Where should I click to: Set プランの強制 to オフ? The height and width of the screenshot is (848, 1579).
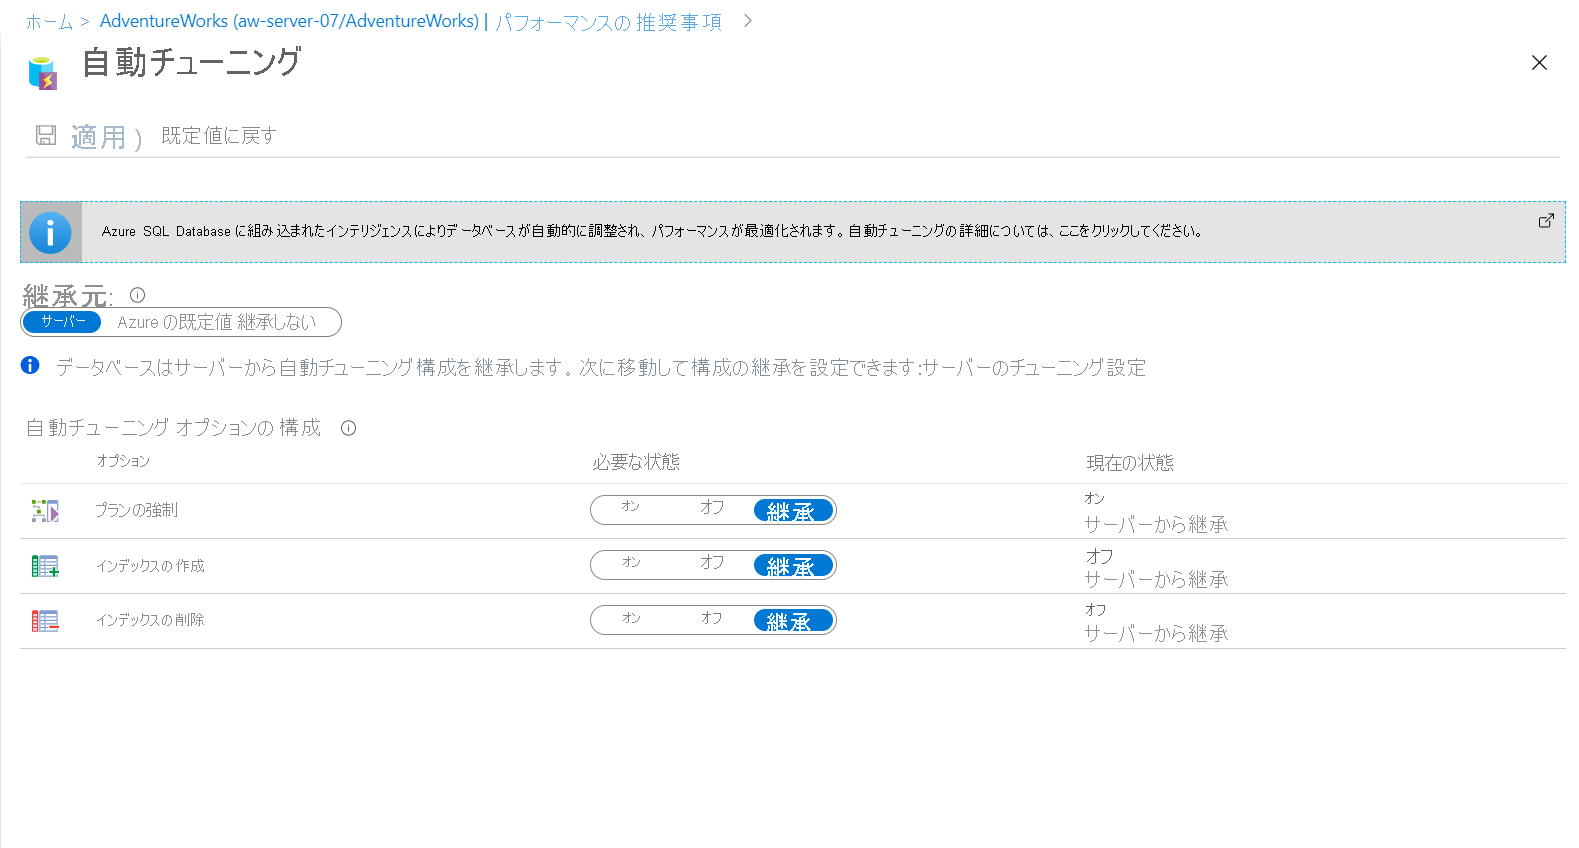tap(712, 507)
